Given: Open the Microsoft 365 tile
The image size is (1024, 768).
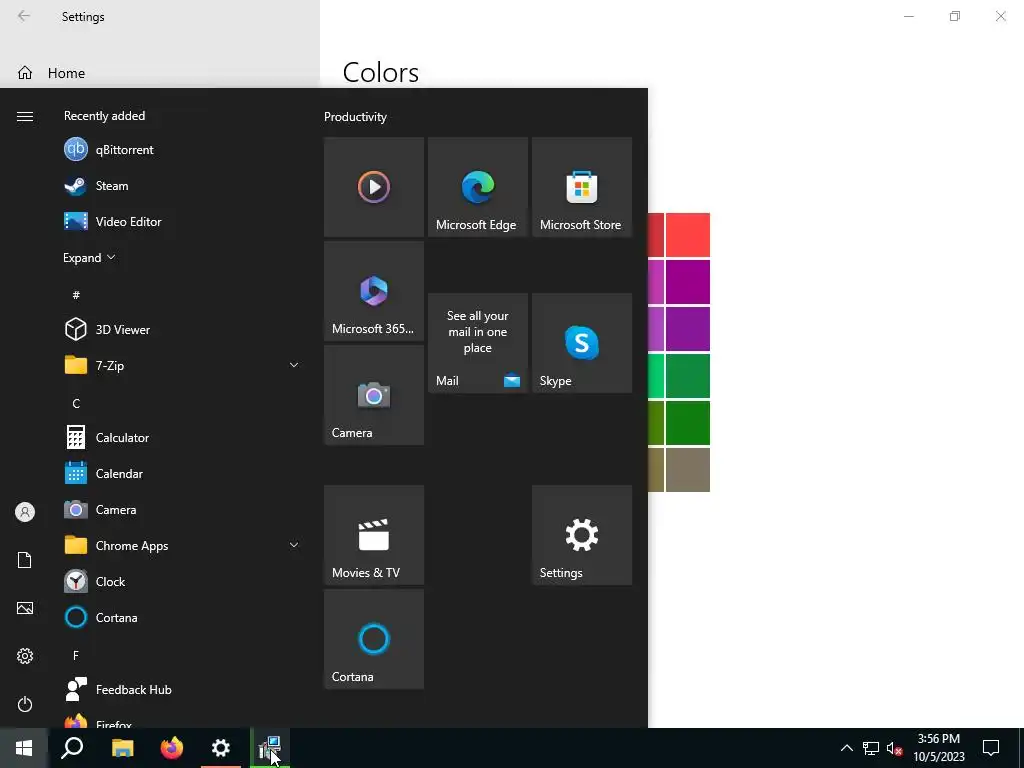Looking at the screenshot, I should click(x=374, y=291).
